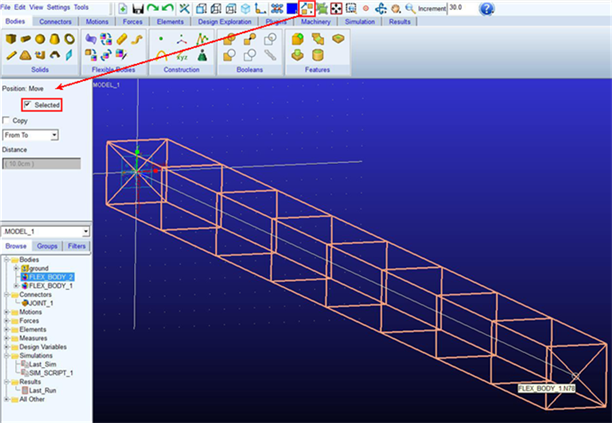612x423 pixels.
Task: Uncheck the Selected checkbox
Action: point(27,104)
